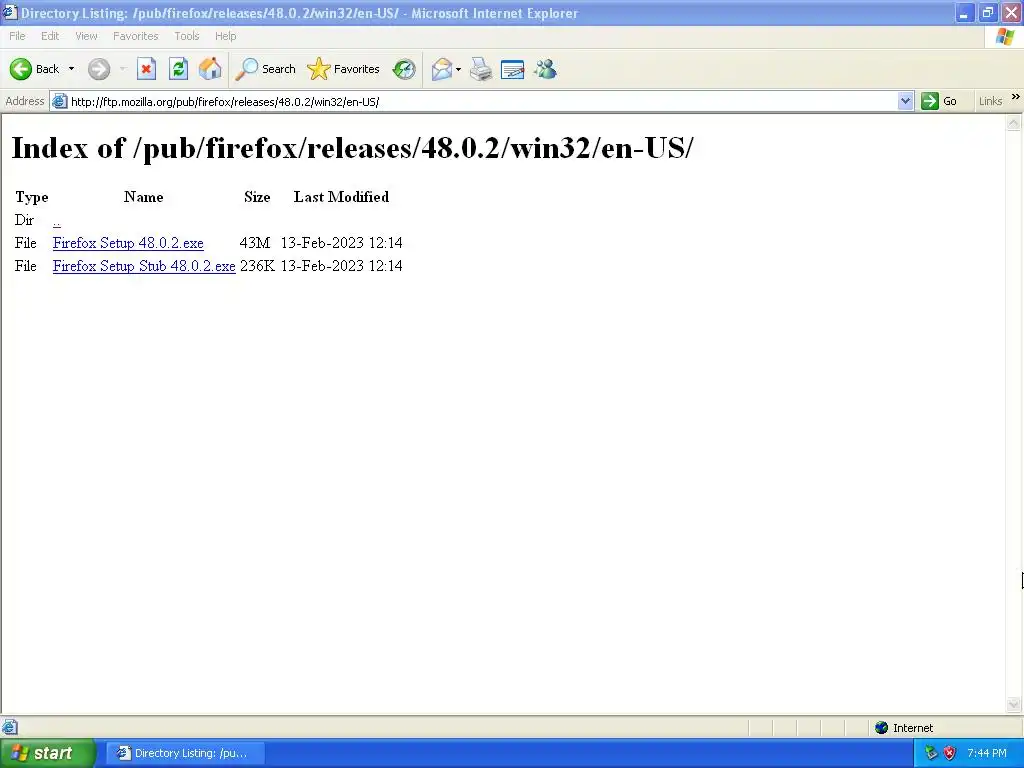This screenshot has height=768, width=1024.
Task: Click the page heading 'Index of /pub/firefox...'
Action: [x=353, y=148]
